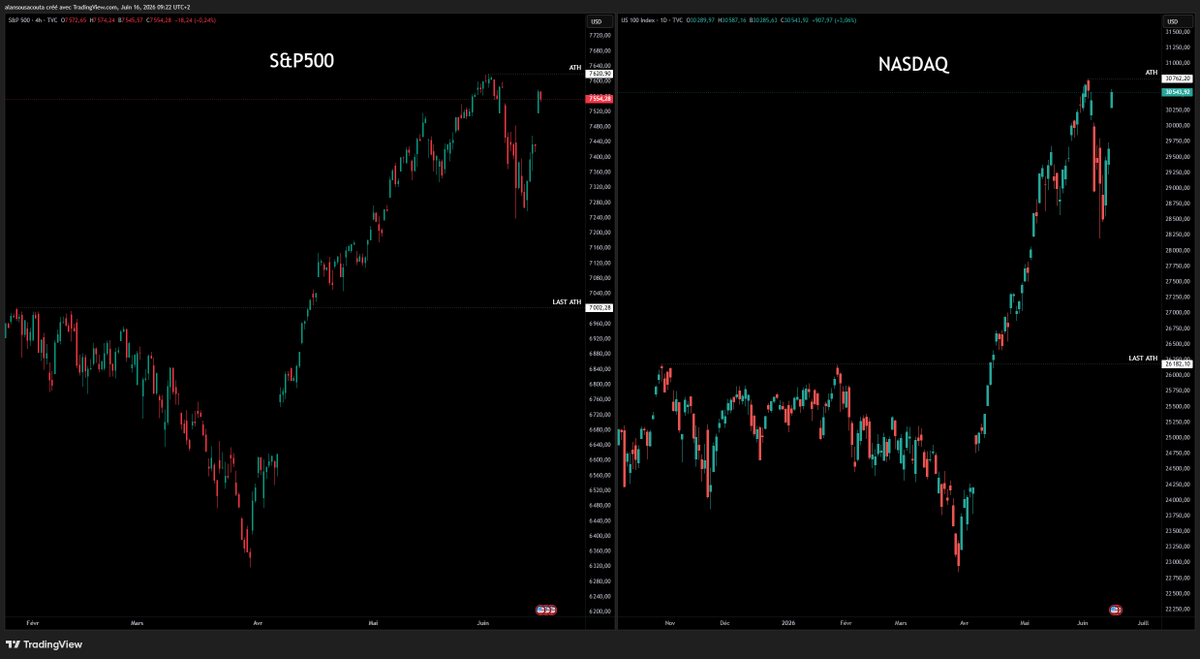This screenshot has width=1200, height=659.
Task: Click the Mars label on S&P500 time axis
Action: 138,621
